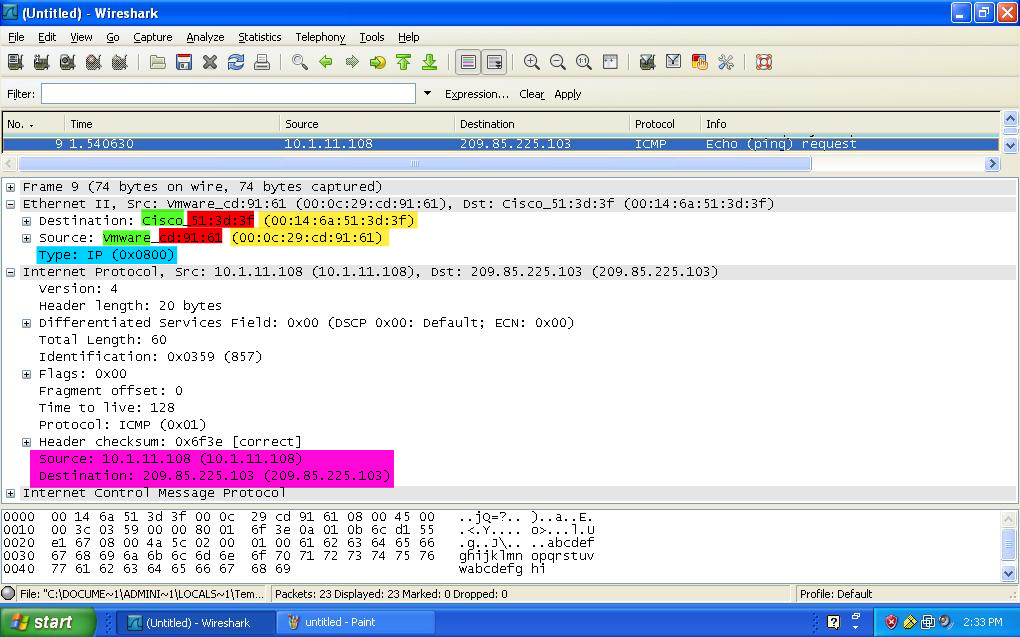Expand Internet Control Message Protocol node
Screen dimensions: 1020x637
pos(10,493)
